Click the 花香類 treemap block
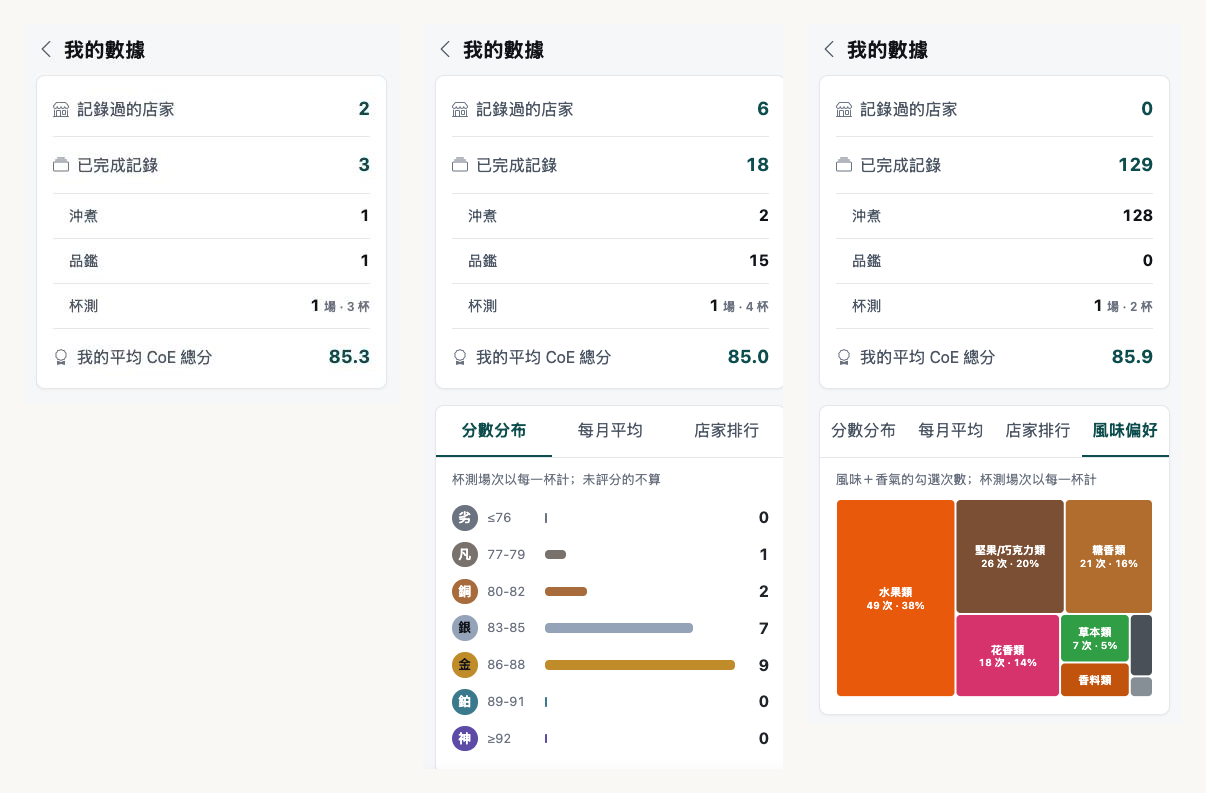Screen dimensions: 1206x793 tap(1007, 655)
